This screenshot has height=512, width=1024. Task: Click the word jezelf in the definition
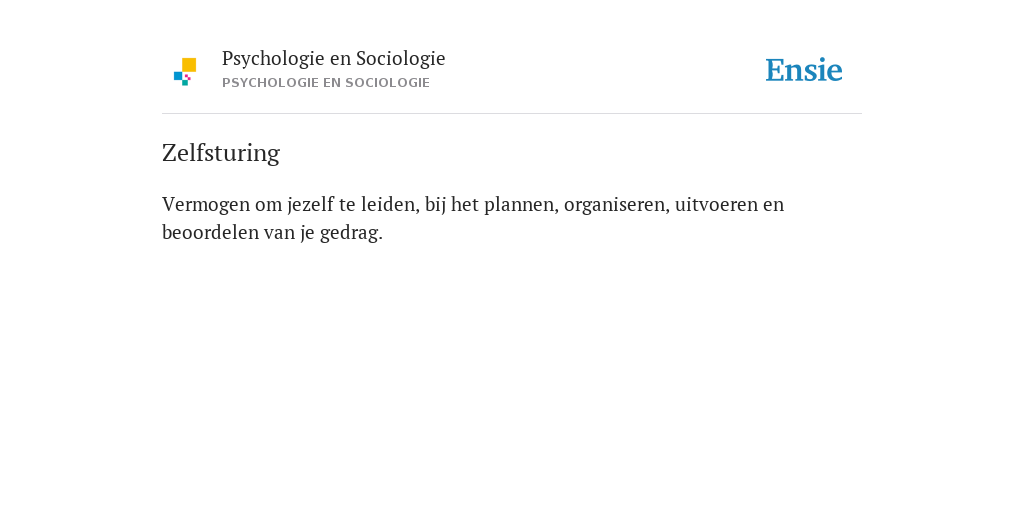(311, 205)
